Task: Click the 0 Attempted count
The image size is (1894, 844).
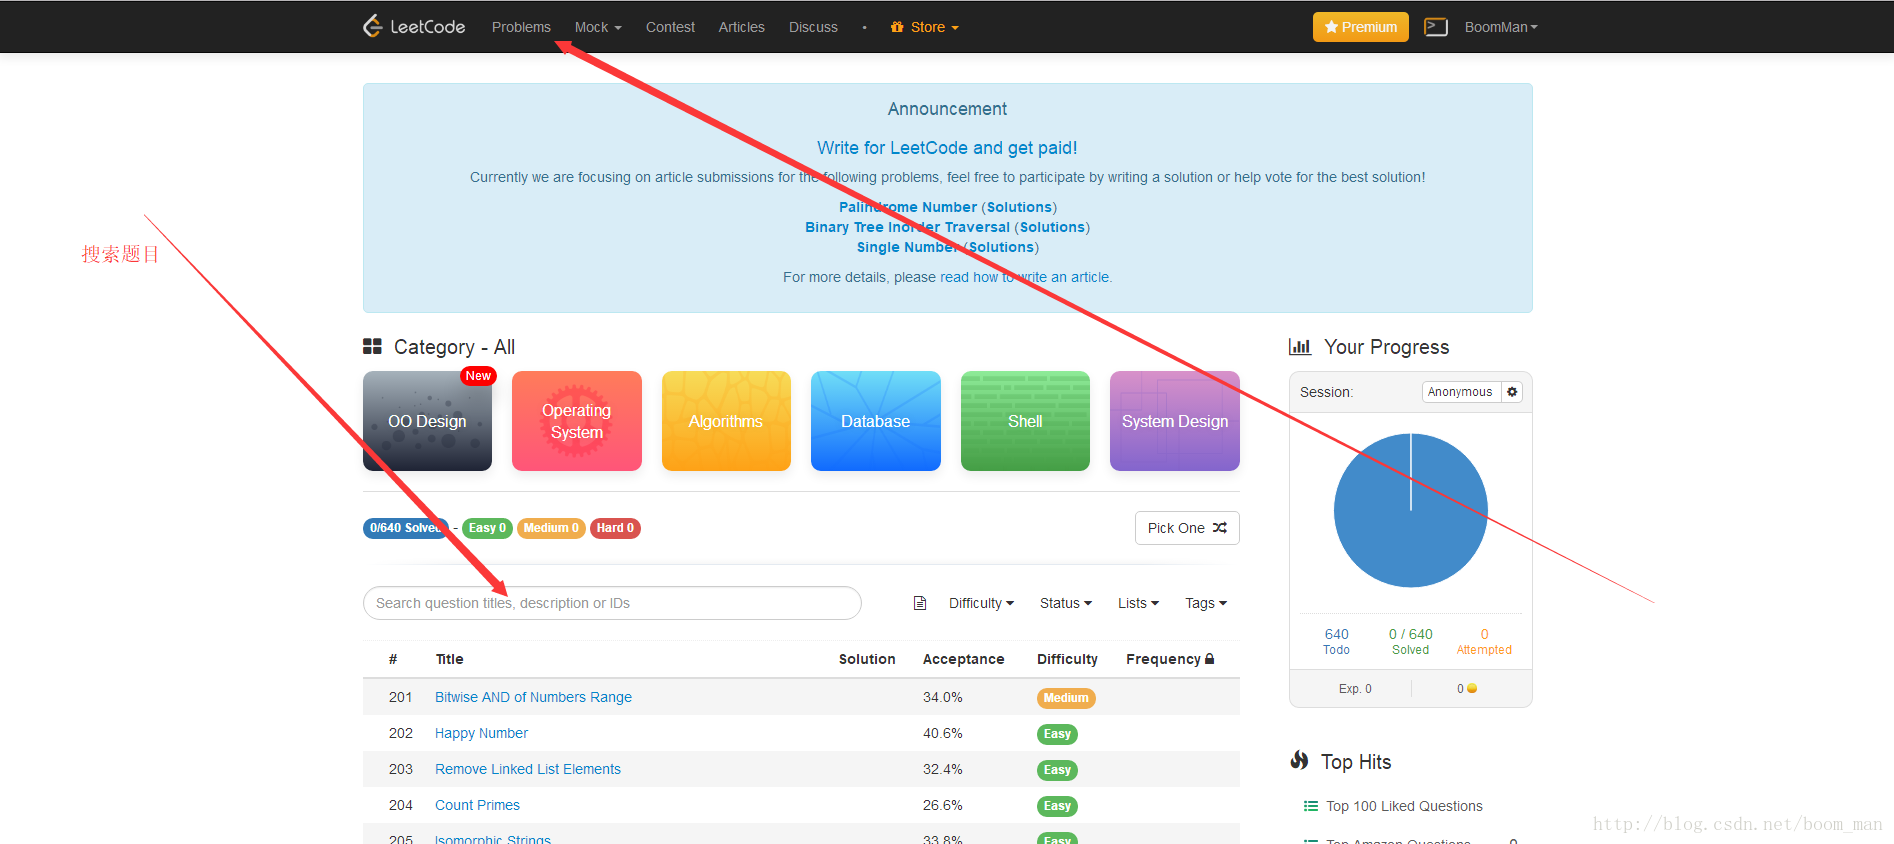Action: 1484,641
